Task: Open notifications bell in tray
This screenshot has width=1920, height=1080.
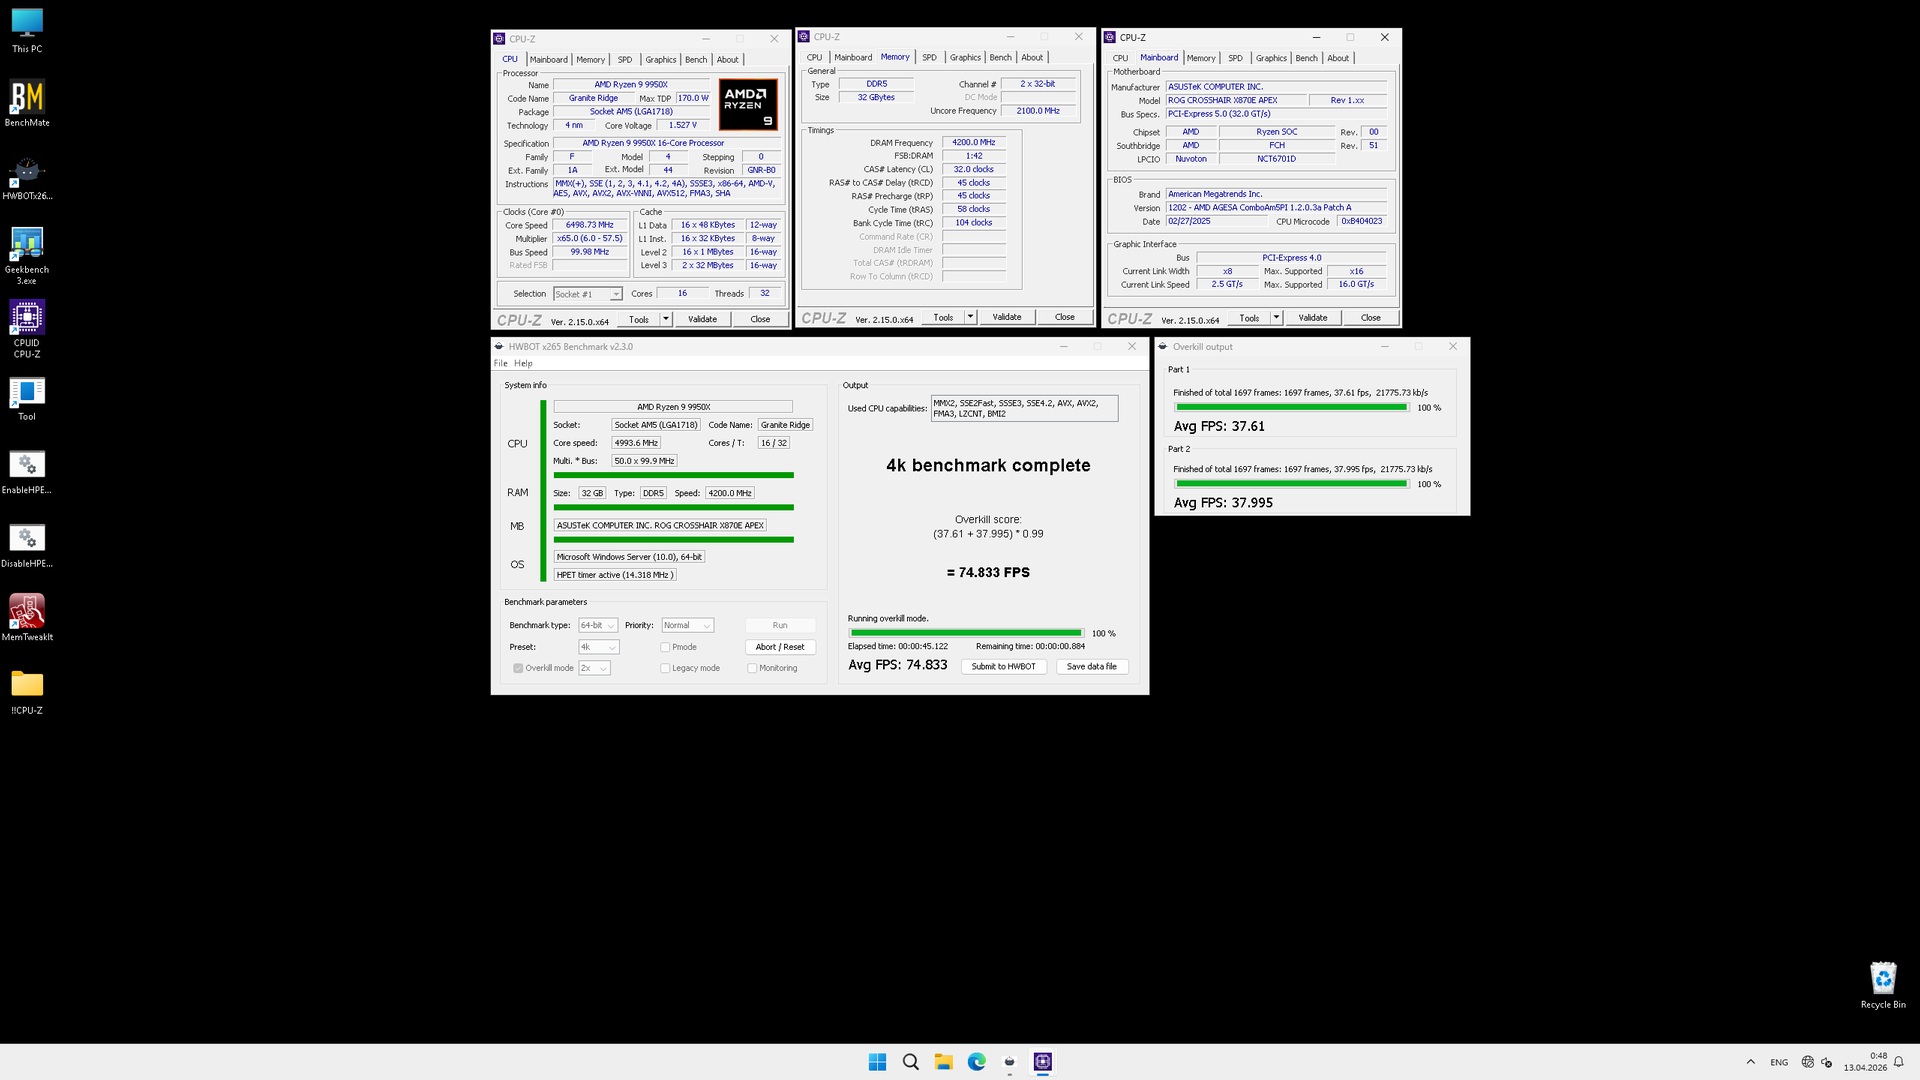Action: tap(1898, 1062)
